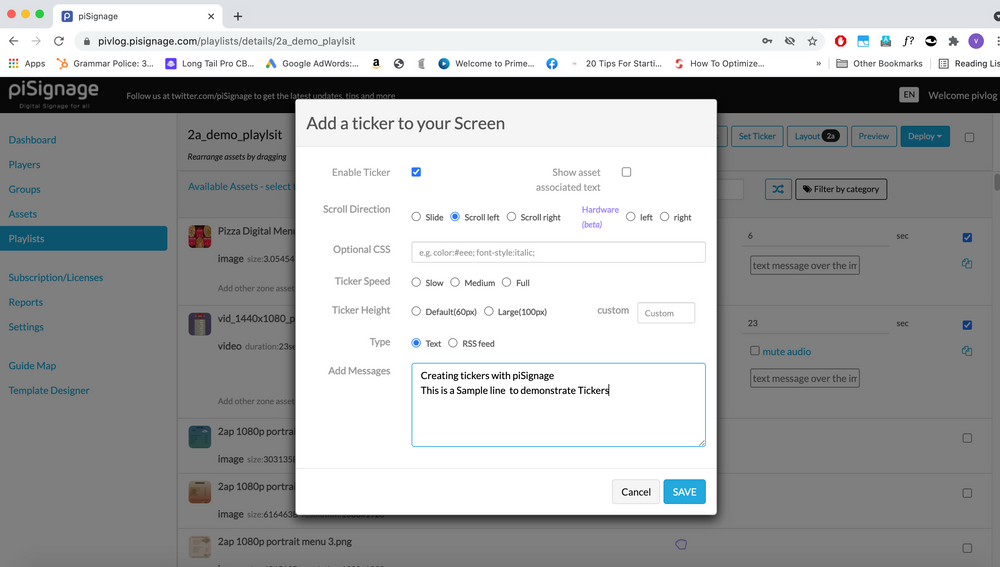The image size is (1000, 567).
Task: Open the Amazon bookmark icon
Action: [x=376, y=63]
